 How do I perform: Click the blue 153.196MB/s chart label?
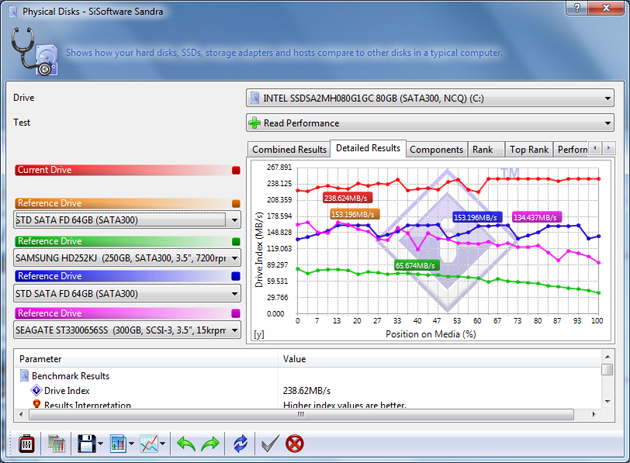point(477,217)
